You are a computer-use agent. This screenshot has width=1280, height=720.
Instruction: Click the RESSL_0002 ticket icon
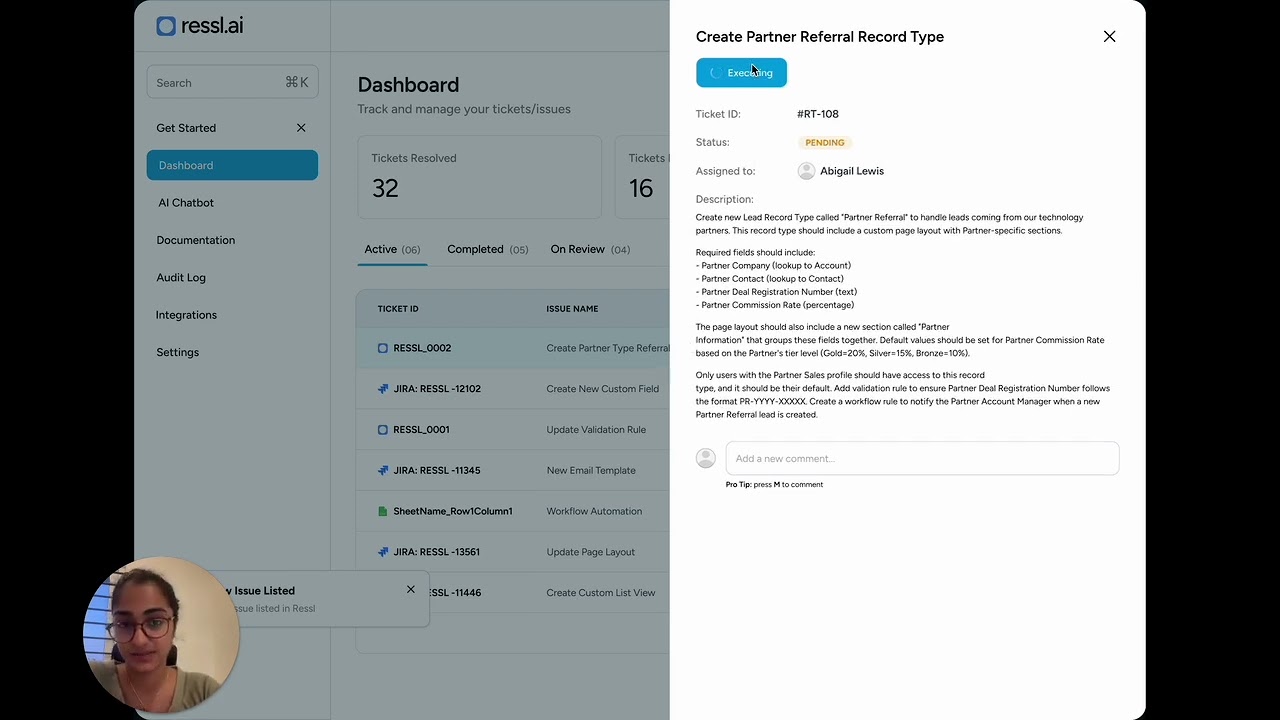pos(383,348)
